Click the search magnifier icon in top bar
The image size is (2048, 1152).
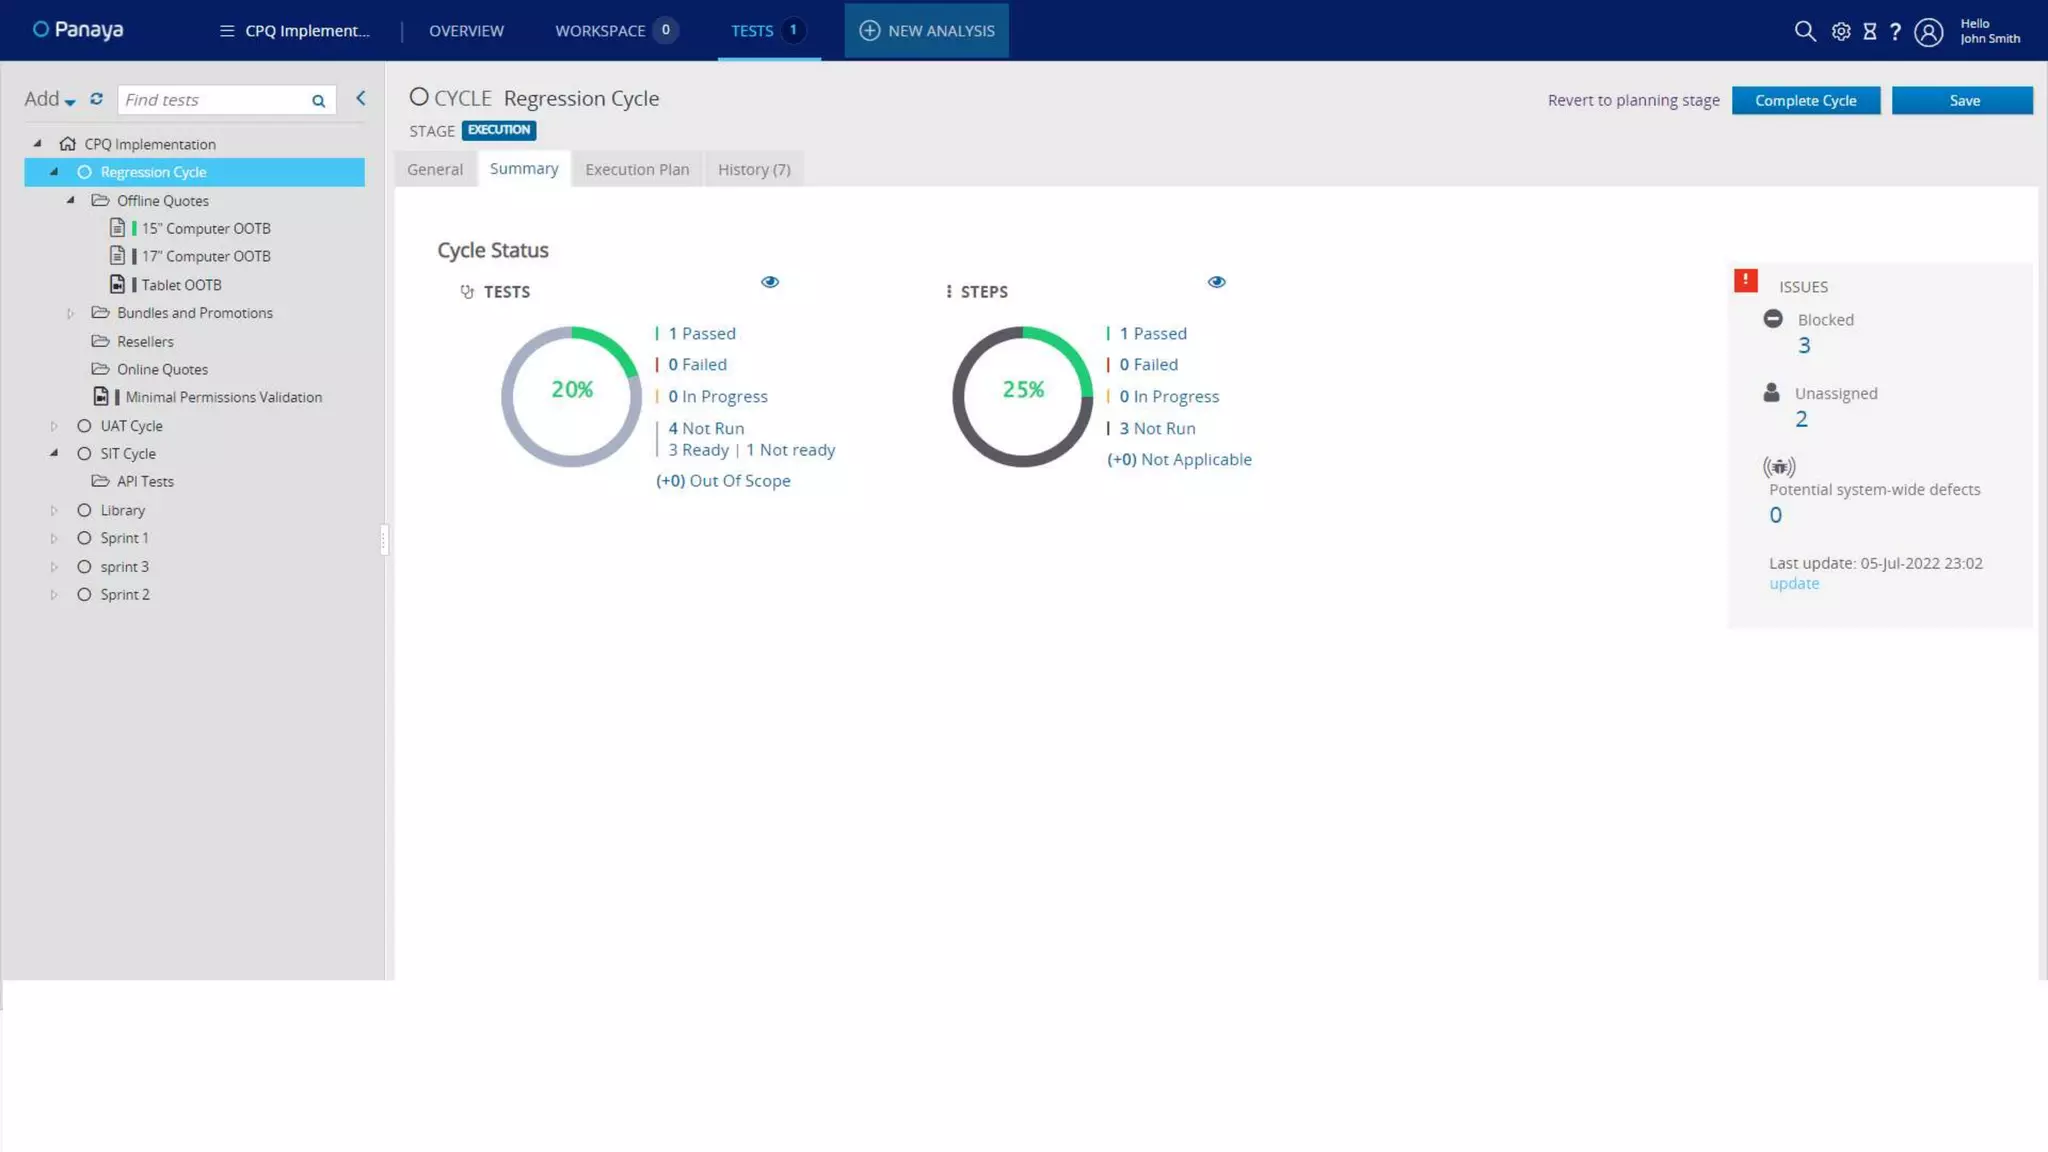pos(1804,31)
